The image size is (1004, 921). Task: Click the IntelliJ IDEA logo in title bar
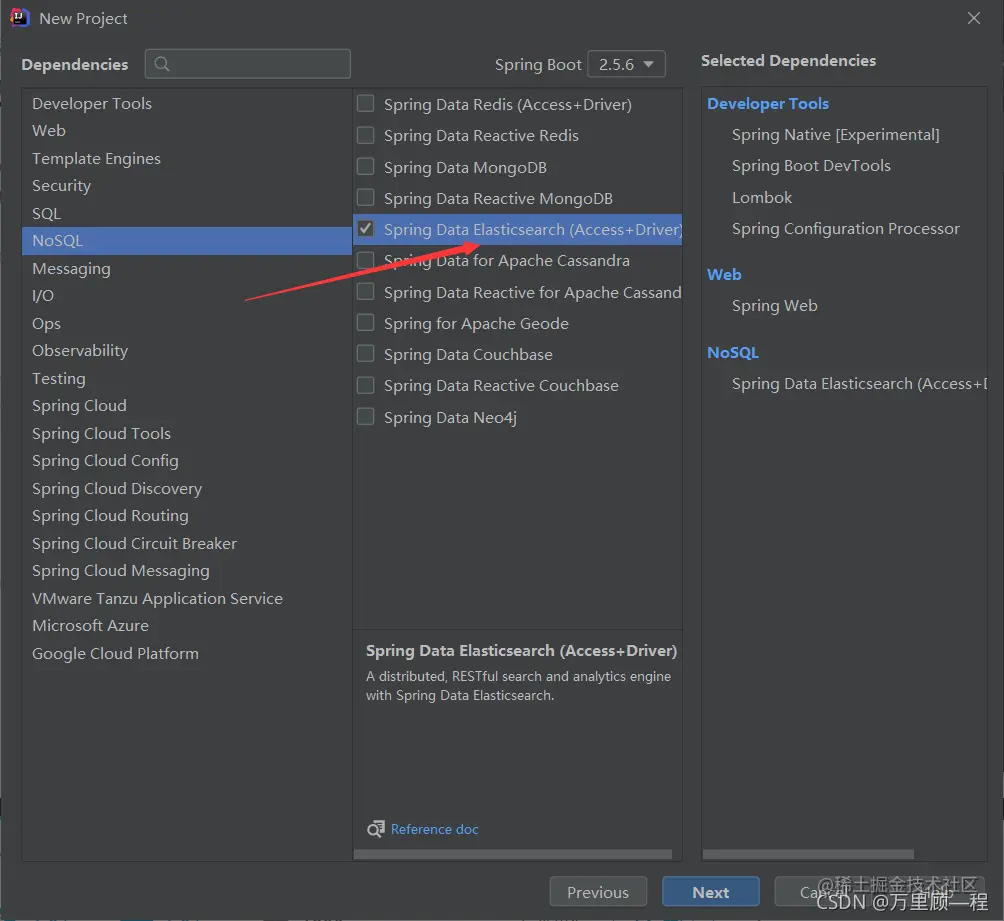[20, 18]
